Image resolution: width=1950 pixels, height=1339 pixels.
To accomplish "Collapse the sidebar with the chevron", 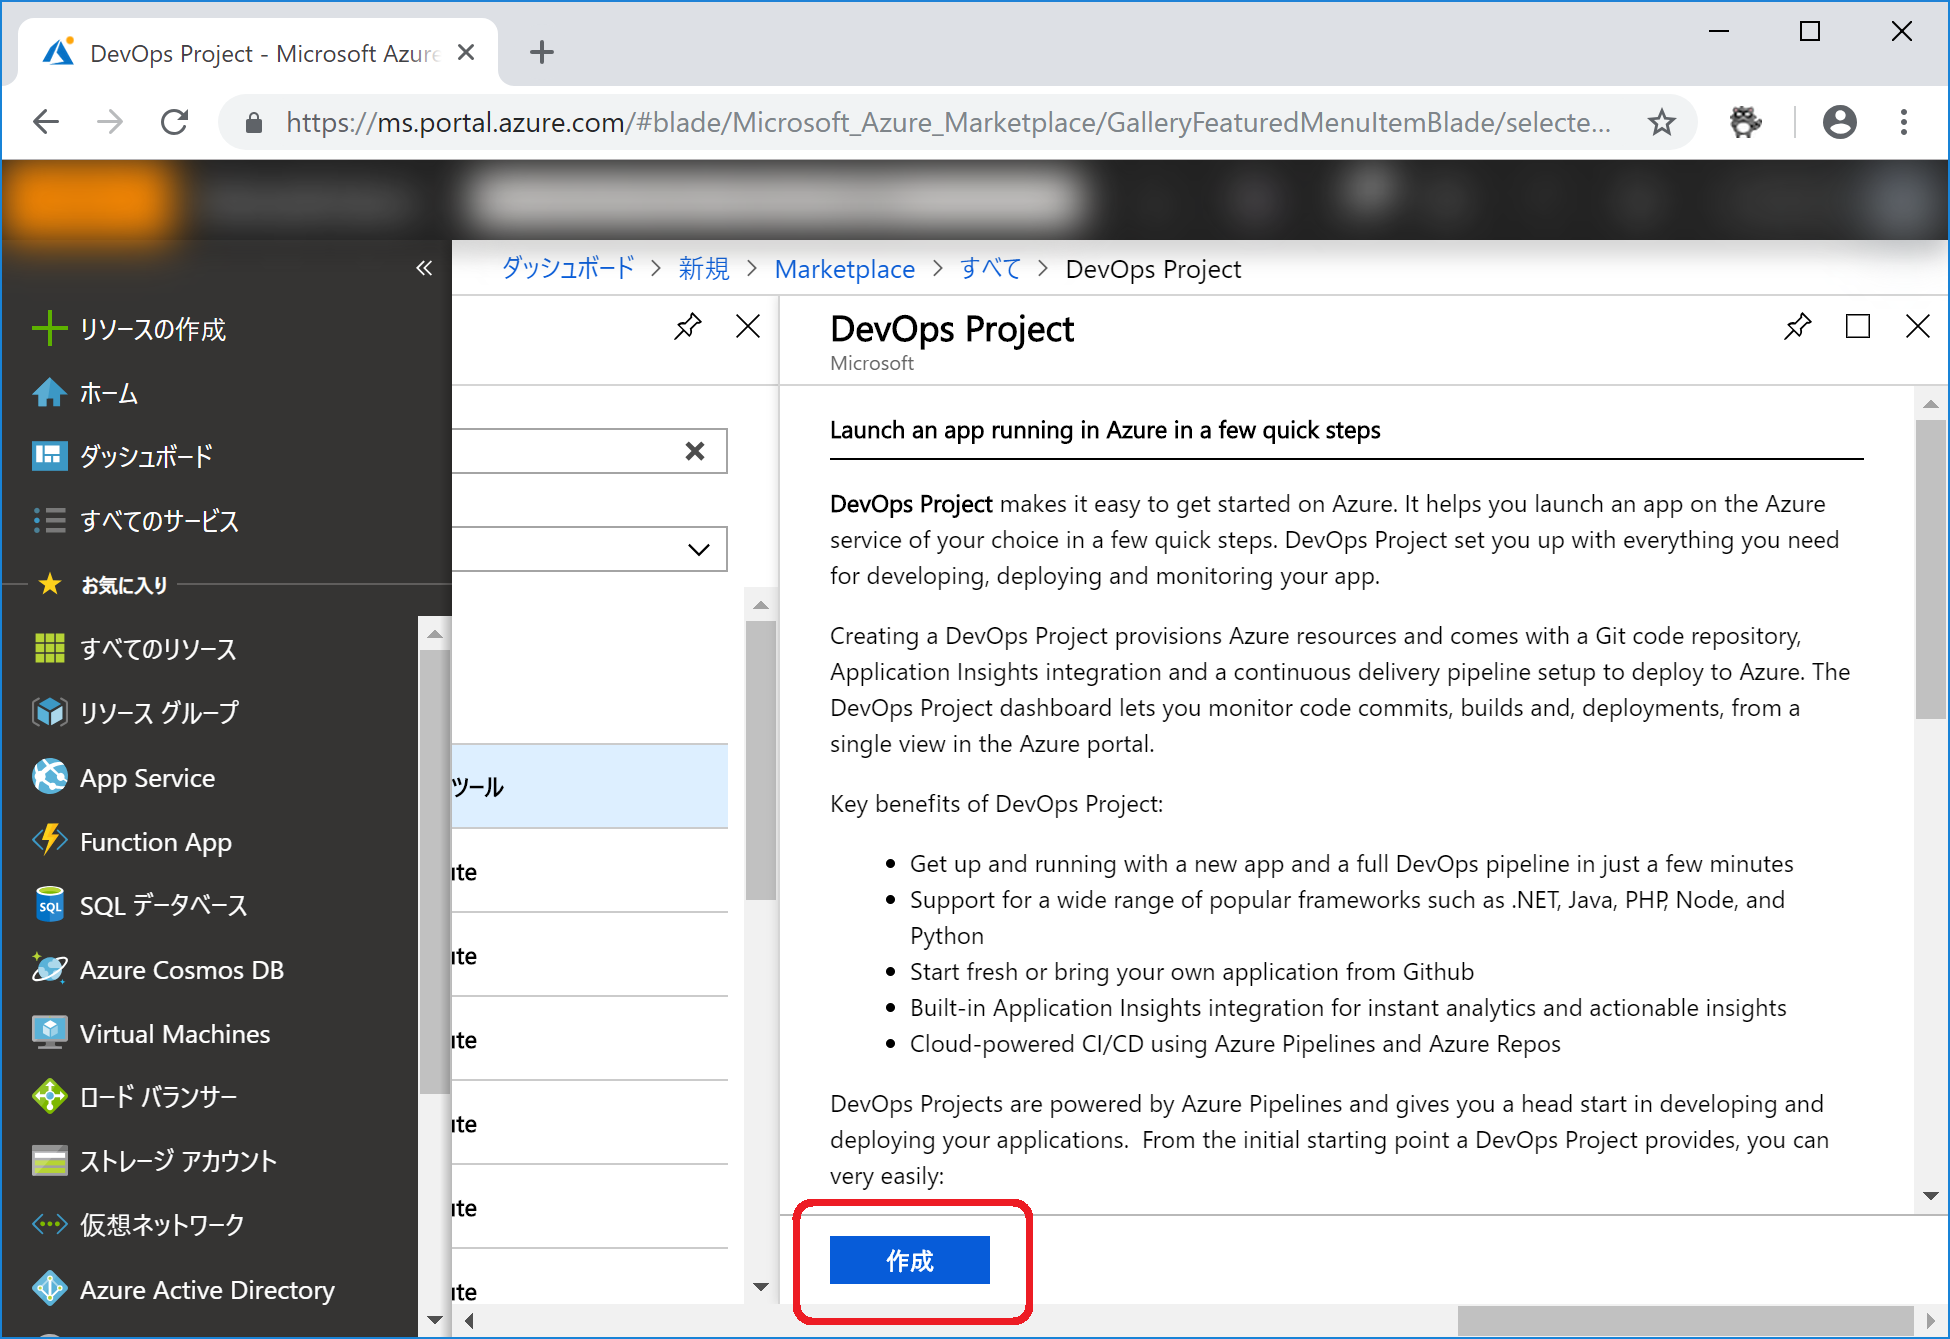I will 424,268.
